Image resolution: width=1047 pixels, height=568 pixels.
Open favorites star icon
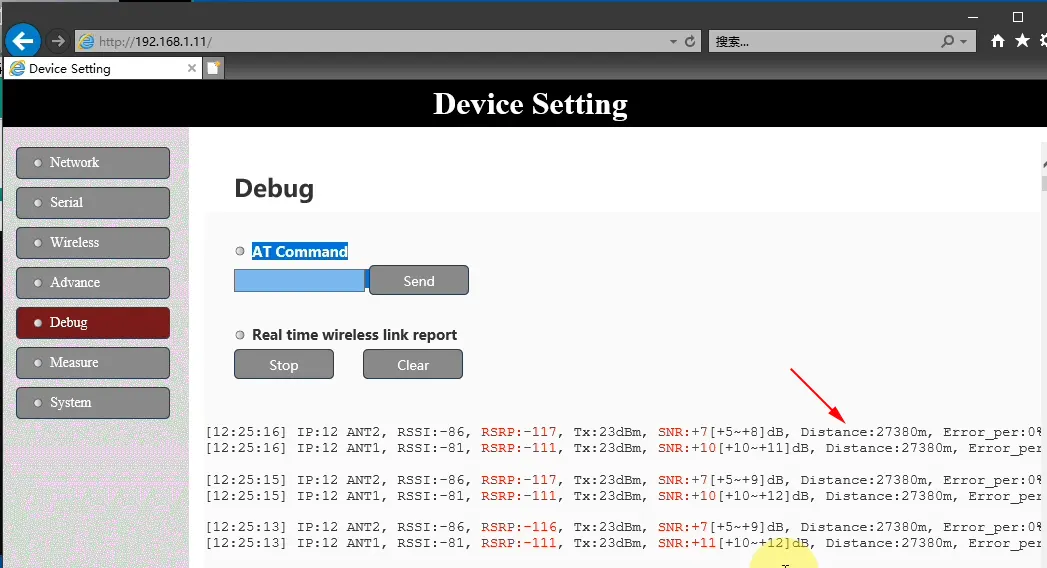point(1021,41)
